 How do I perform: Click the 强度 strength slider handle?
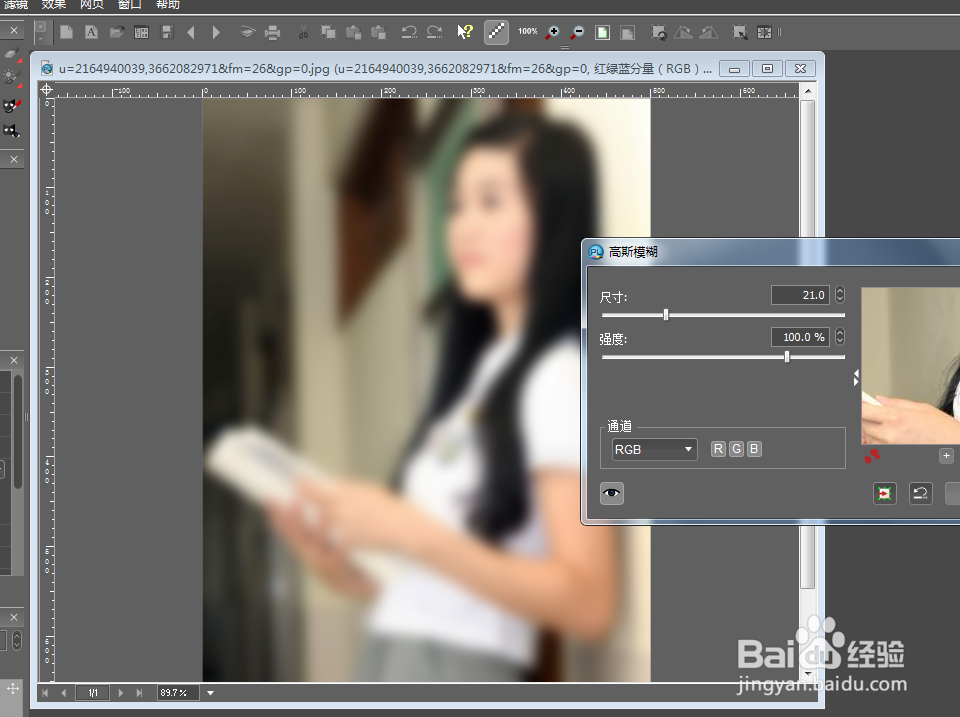(x=787, y=356)
